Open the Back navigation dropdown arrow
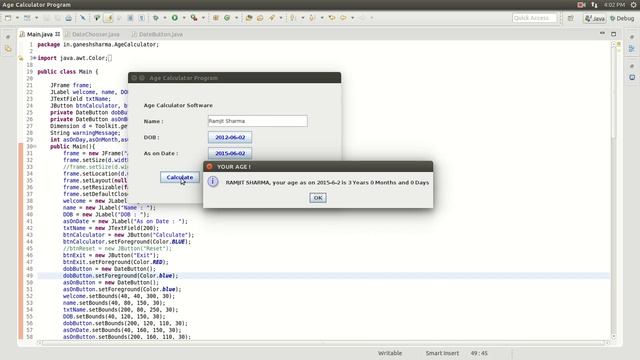640x360 pixels. point(353,18)
